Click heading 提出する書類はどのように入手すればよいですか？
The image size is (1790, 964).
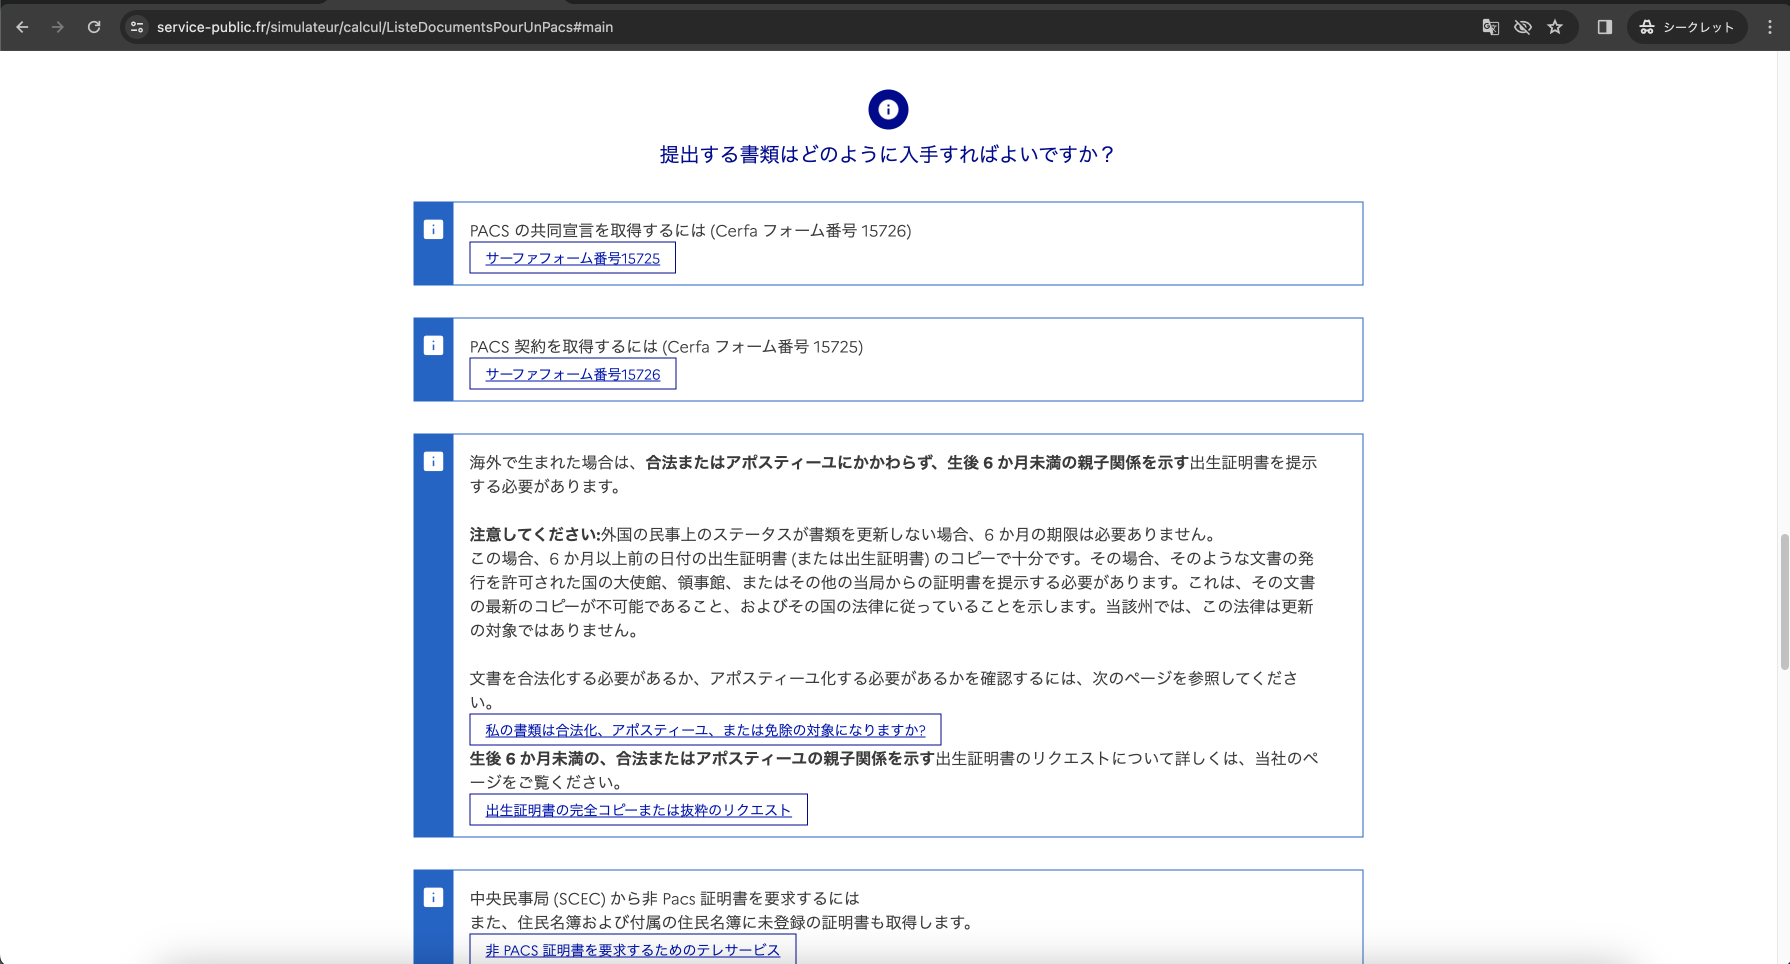(x=888, y=154)
